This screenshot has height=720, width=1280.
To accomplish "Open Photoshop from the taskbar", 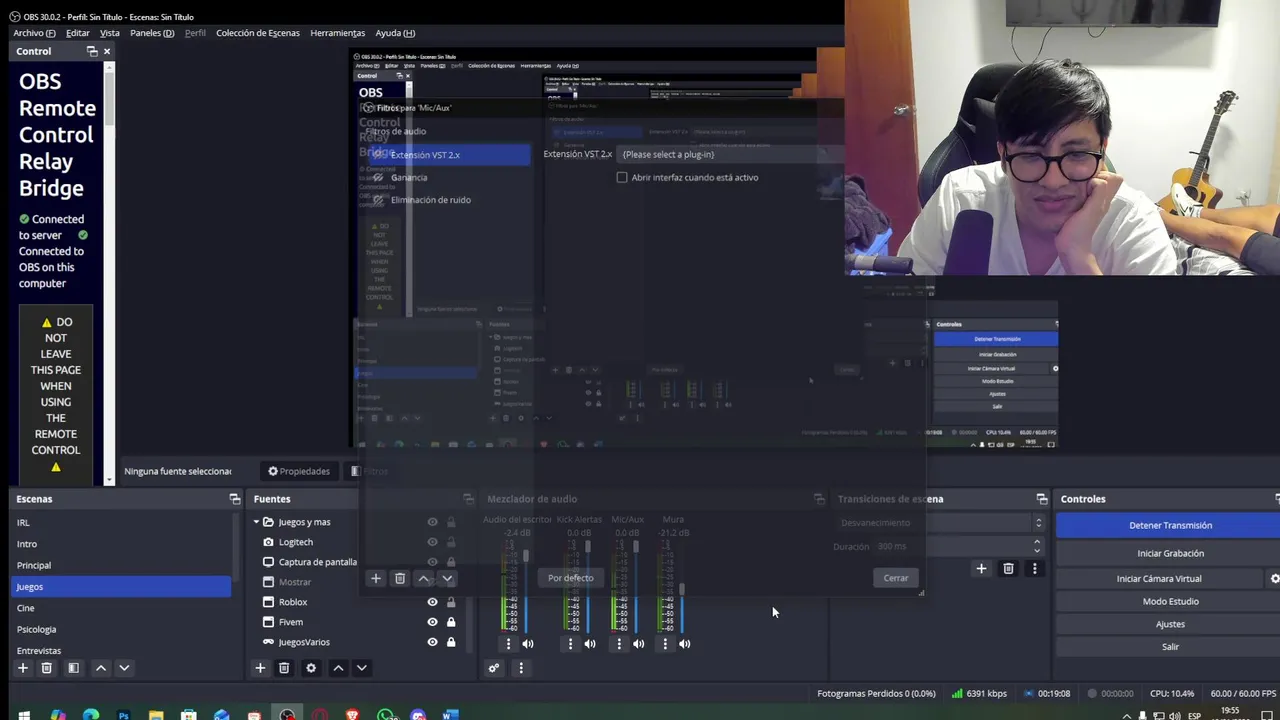I will (123, 715).
